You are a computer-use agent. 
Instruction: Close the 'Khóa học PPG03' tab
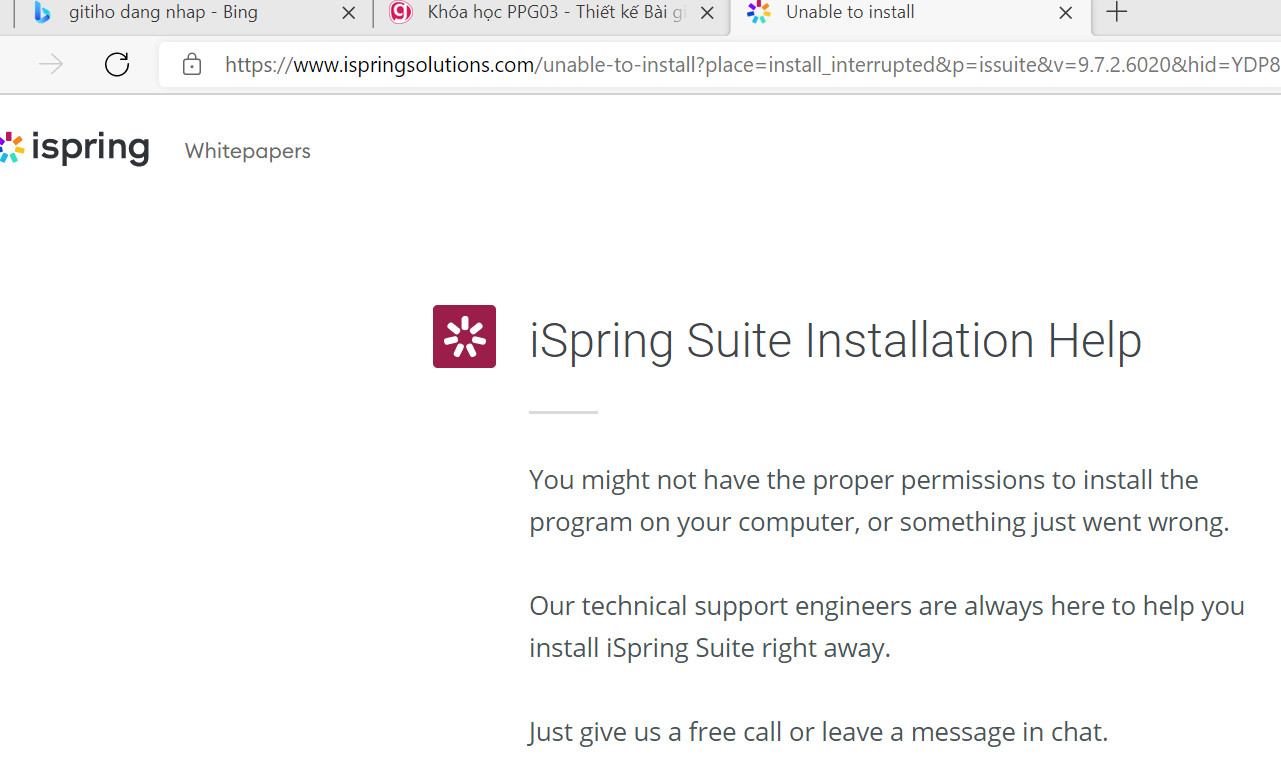[707, 13]
